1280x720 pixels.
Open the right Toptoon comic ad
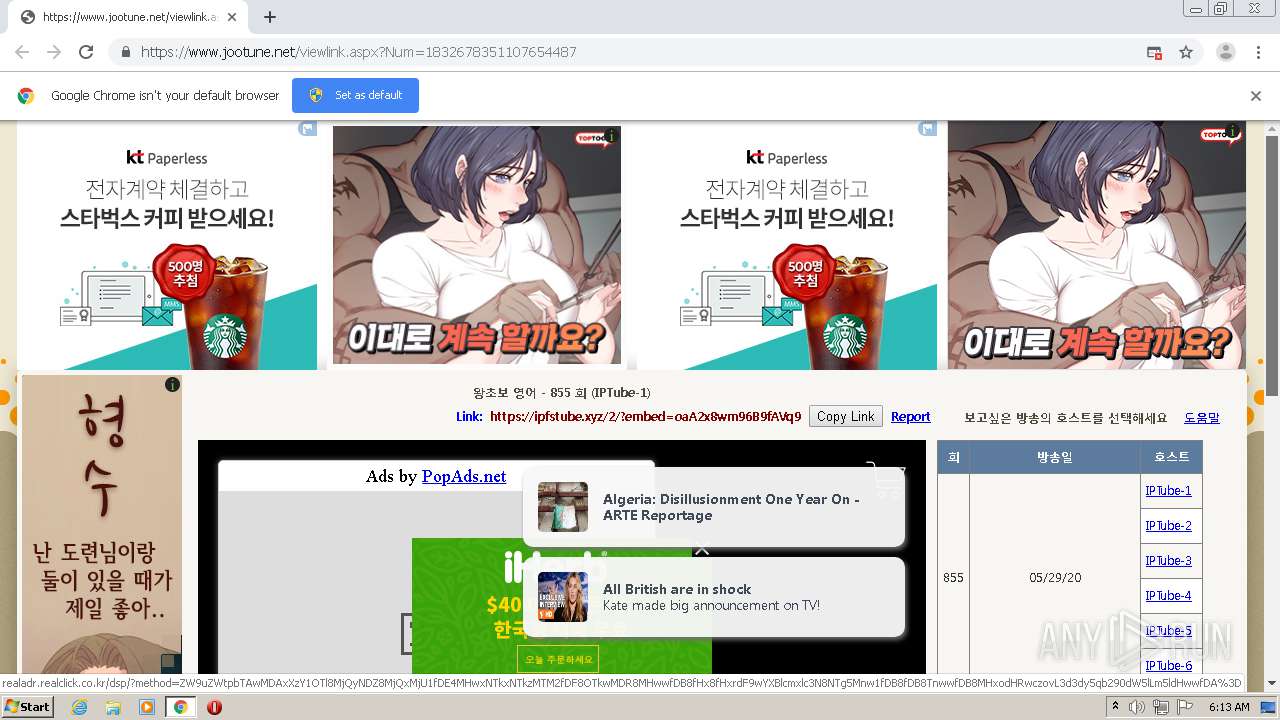point(1097,245)
